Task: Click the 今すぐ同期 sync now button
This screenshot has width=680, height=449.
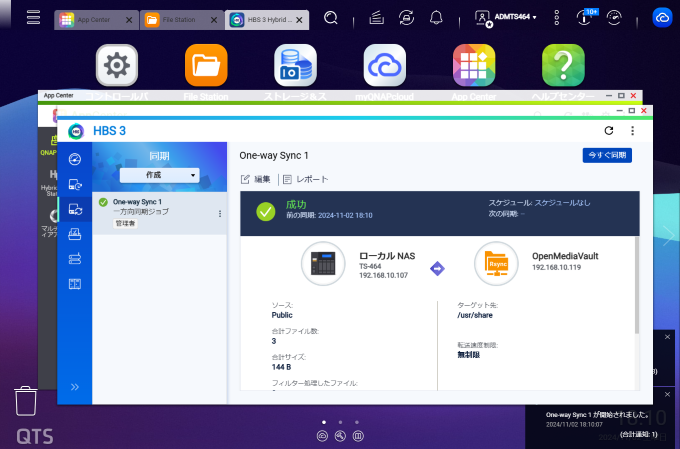Action: pos(607,155)
